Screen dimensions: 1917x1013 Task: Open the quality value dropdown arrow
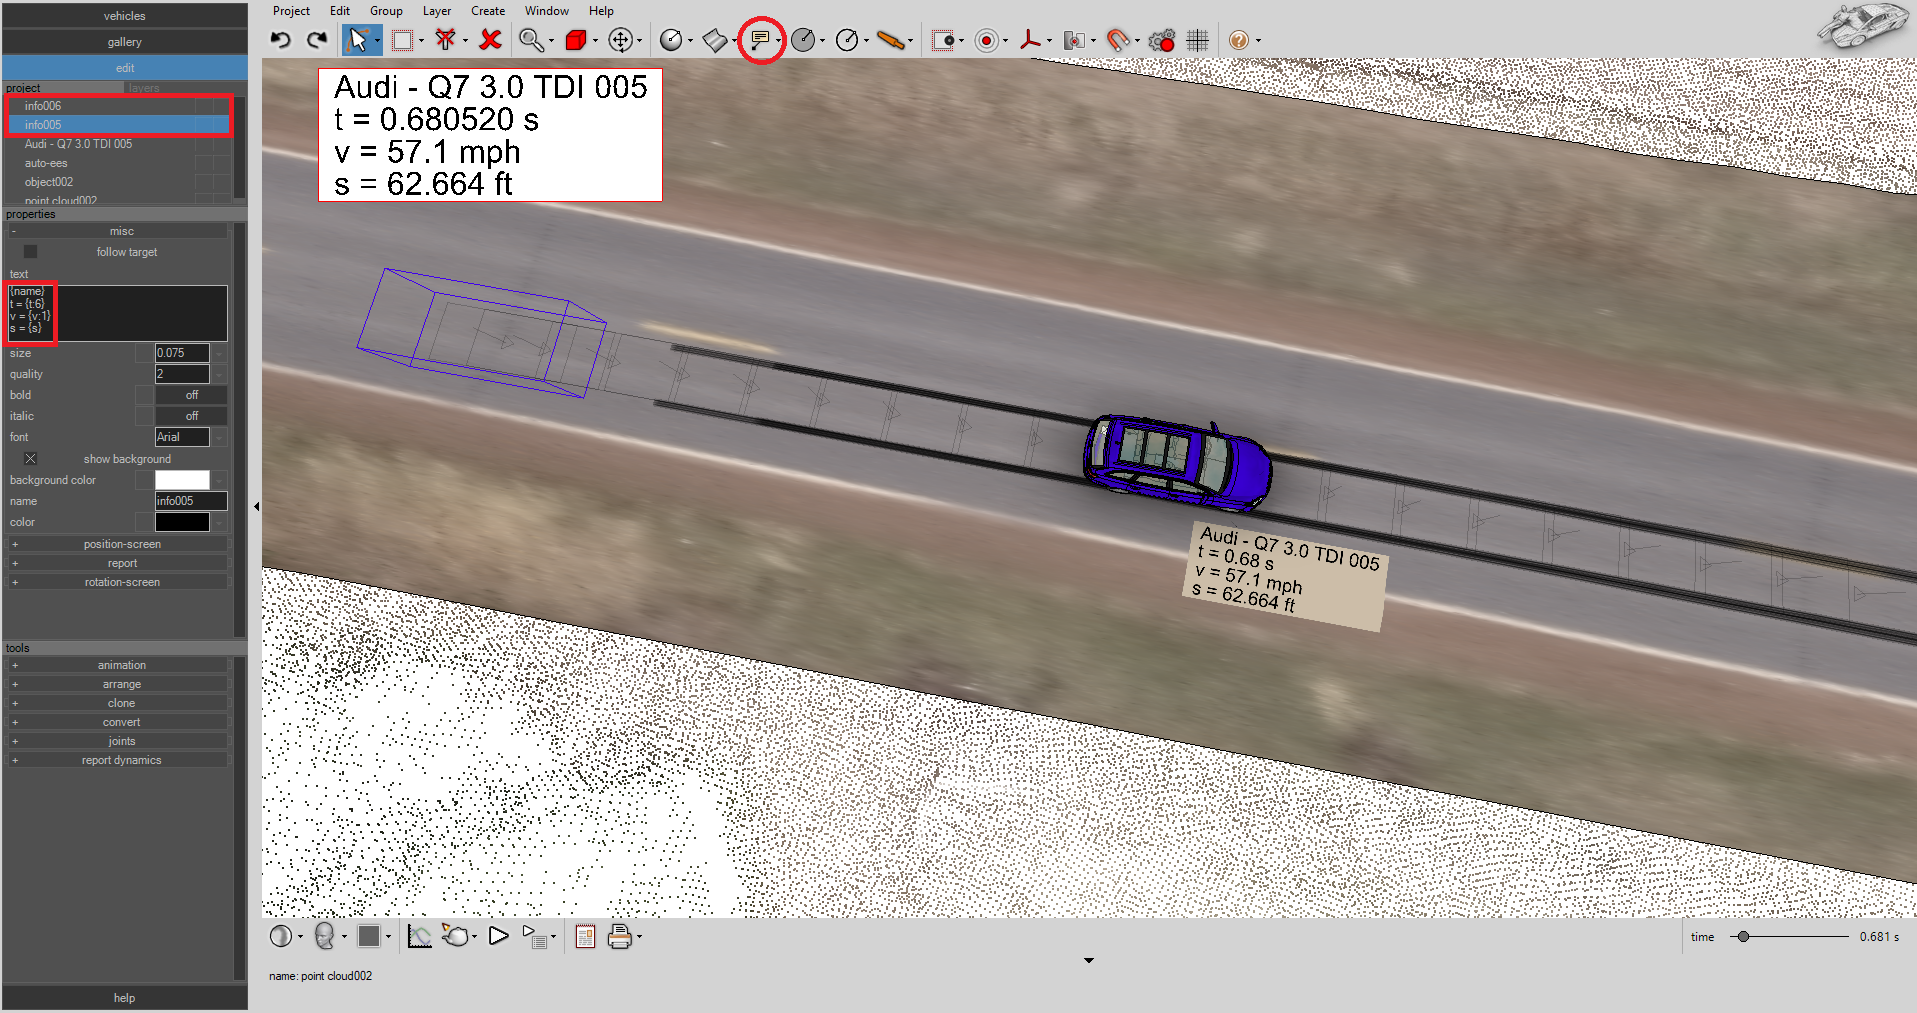[x=219, y=374]
